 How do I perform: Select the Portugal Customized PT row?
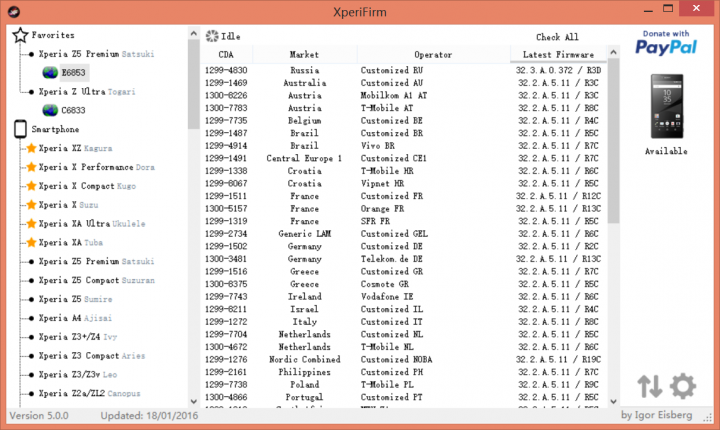click(404, 397)
